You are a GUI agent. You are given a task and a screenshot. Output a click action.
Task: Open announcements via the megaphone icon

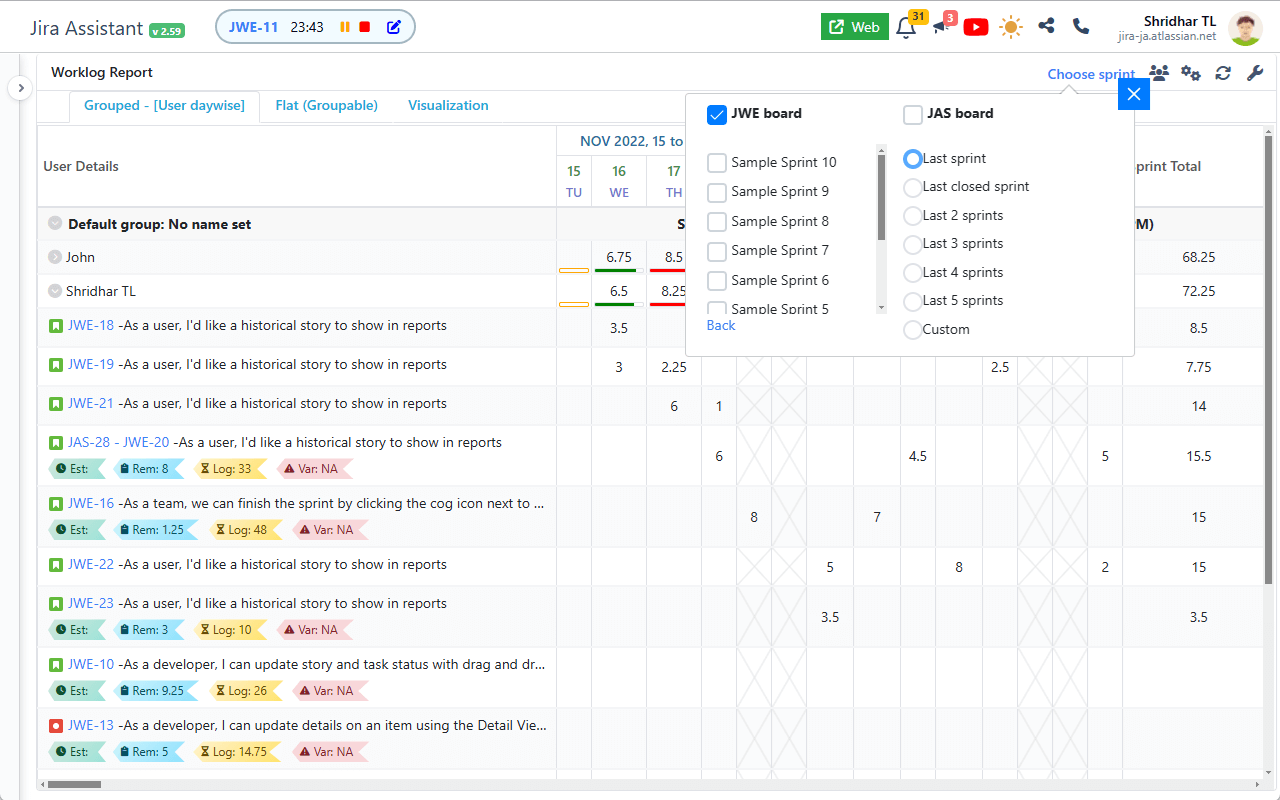[939, 27]
